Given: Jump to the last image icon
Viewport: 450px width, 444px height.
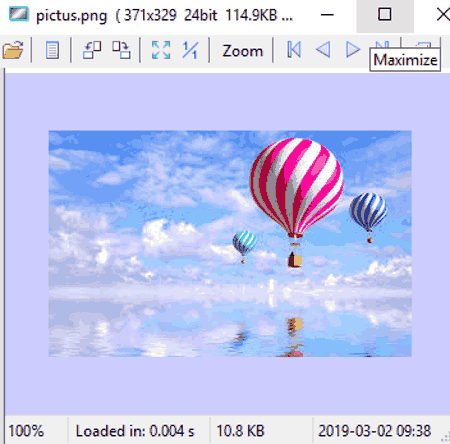Looking at the screenshot, I should (x=382, y=45).
